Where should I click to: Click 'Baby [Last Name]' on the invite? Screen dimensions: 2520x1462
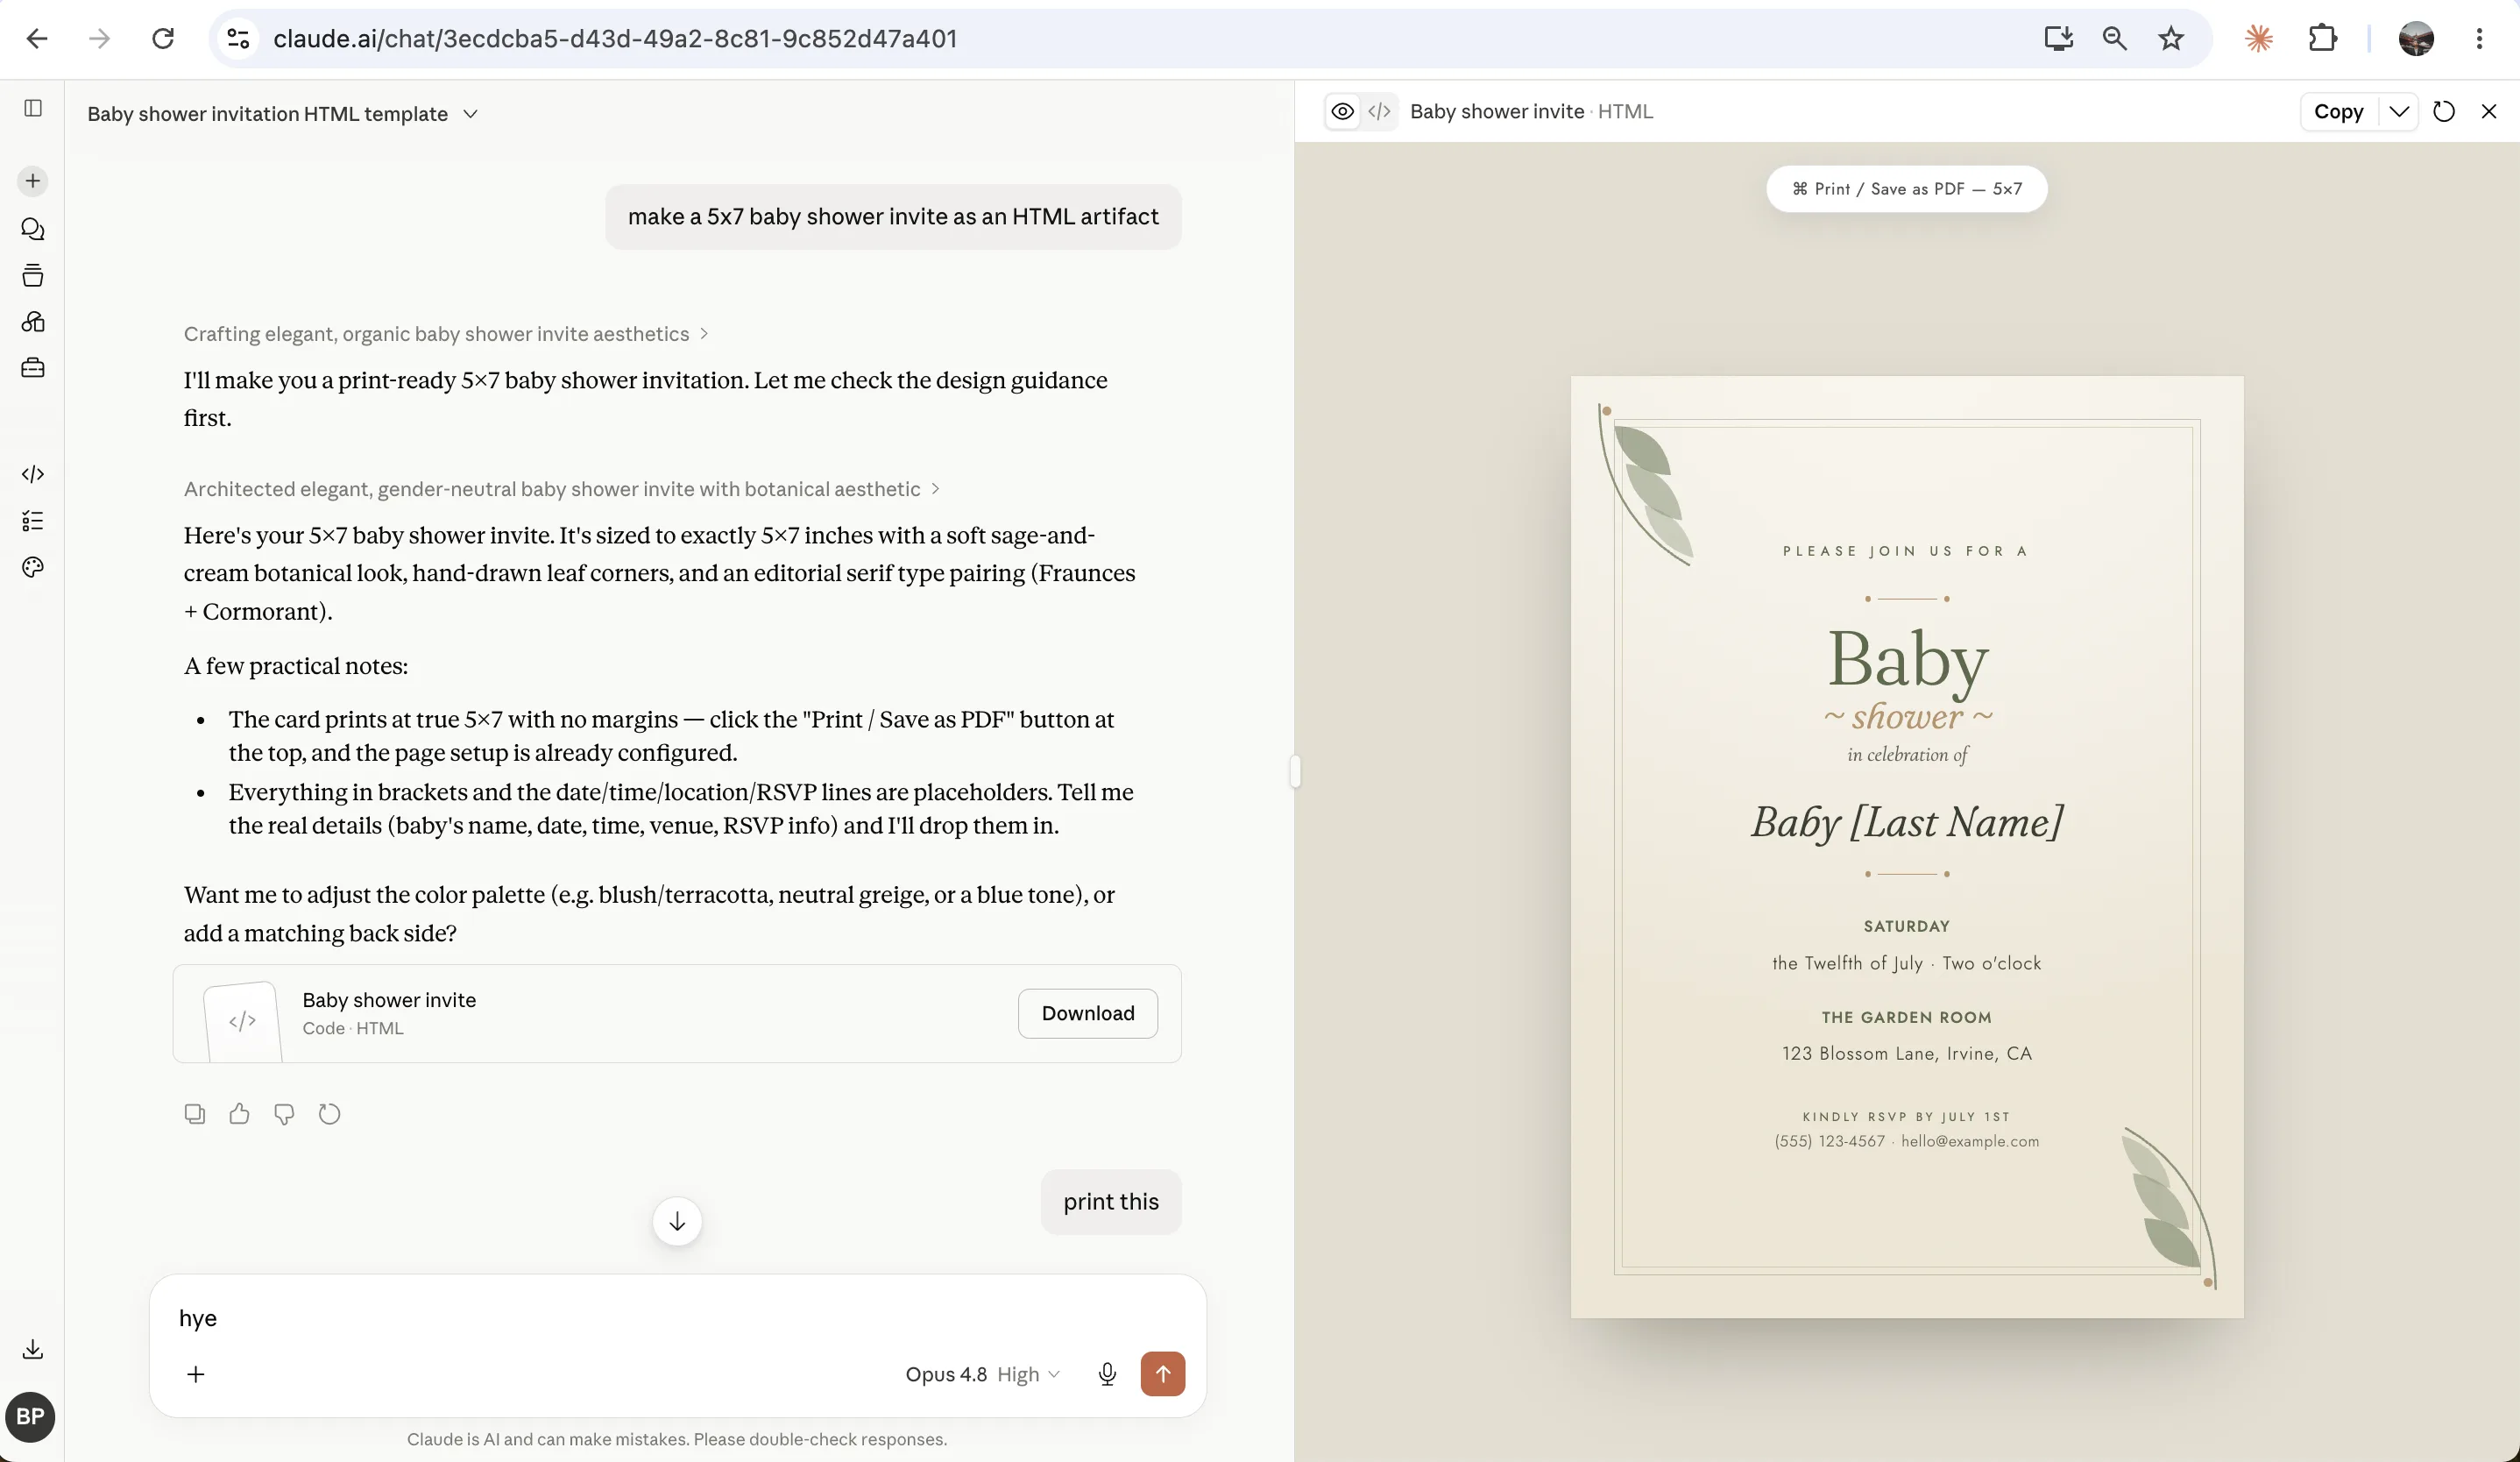(1907, 822)
